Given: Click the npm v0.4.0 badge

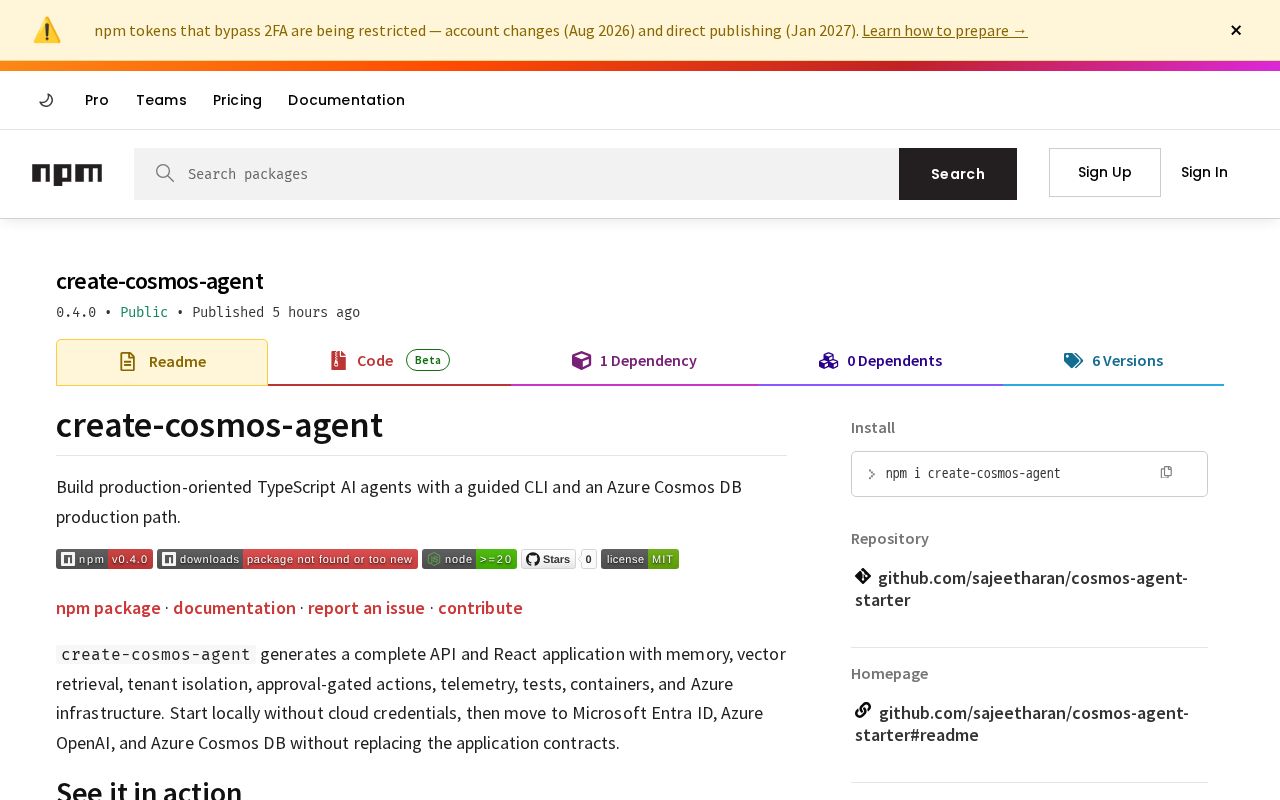Looking at the screenshot, I should click(104, 559).
